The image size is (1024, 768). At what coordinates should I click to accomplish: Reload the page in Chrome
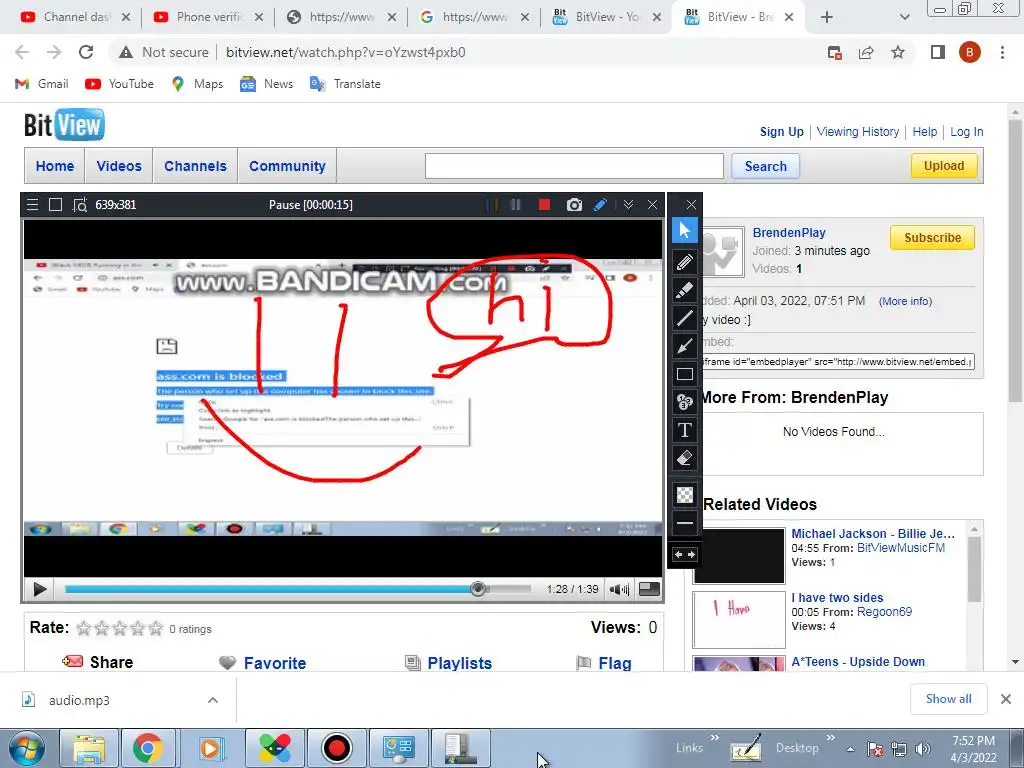(86, 52)
